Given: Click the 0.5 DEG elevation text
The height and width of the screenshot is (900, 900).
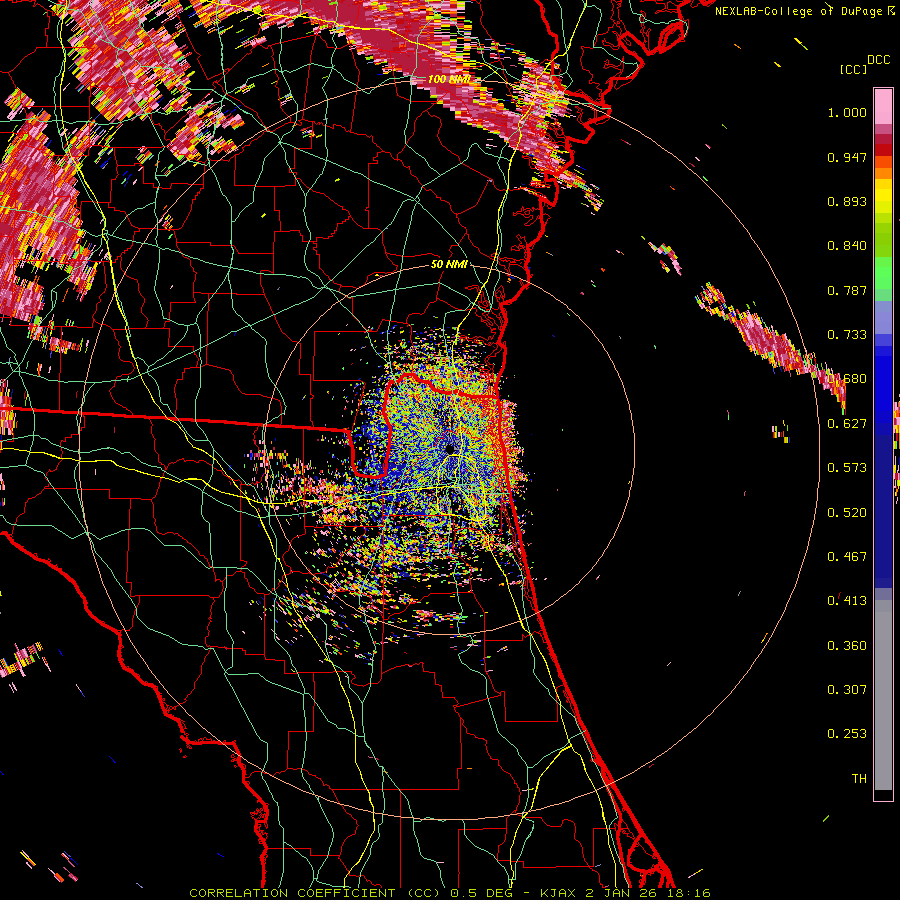Looking at the screenshot, I should (x=481, y=893).
